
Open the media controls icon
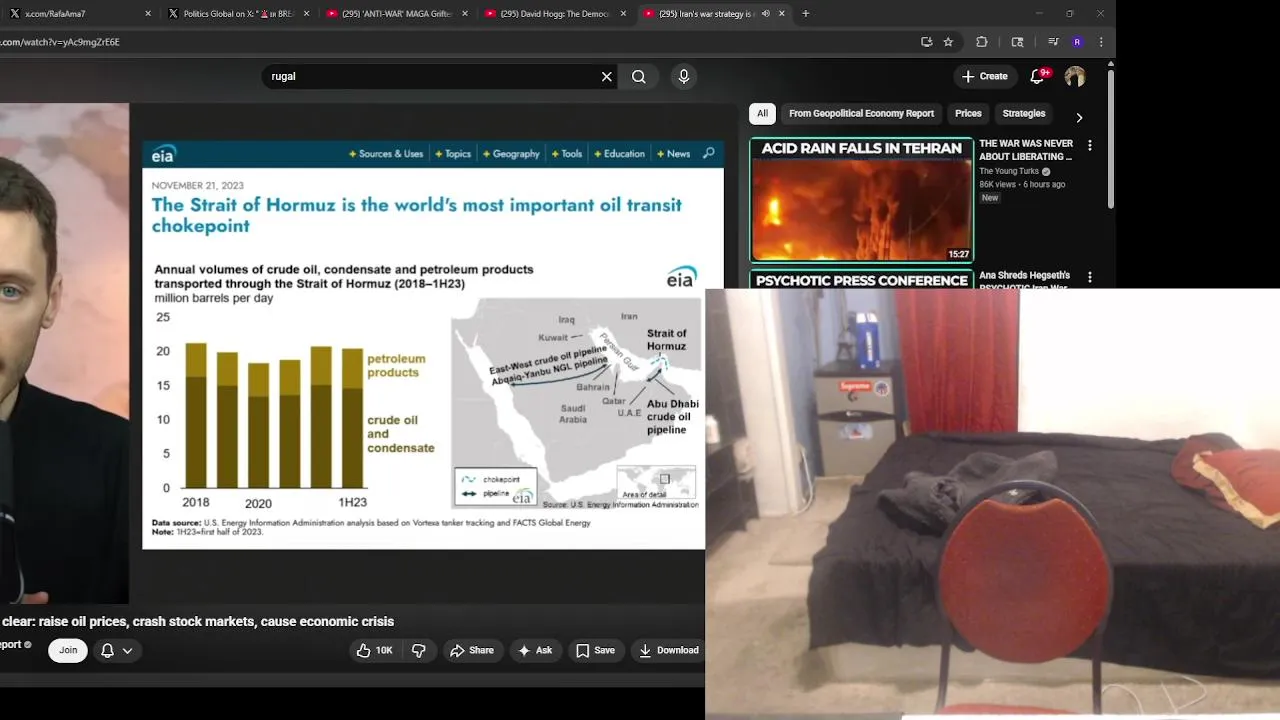1053,42
